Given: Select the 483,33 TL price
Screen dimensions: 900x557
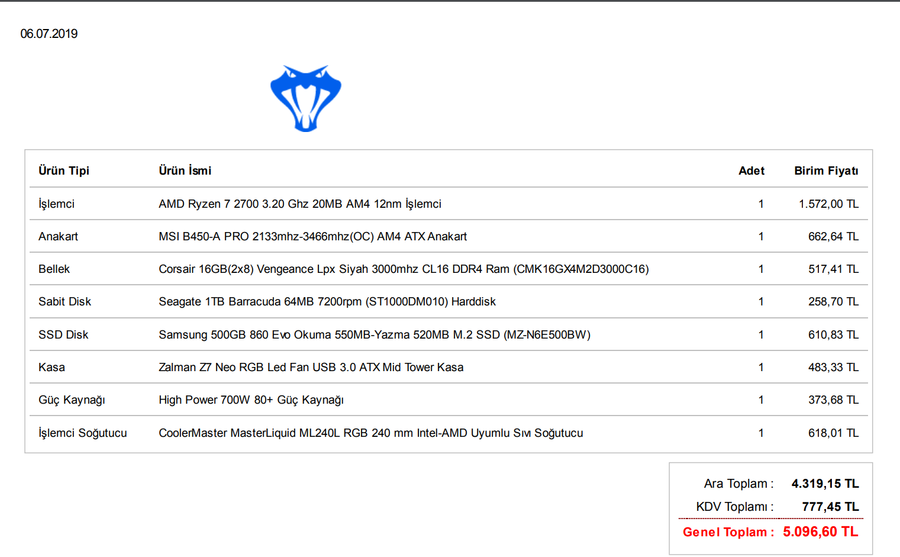Looking at the screenshot, I should [x=833, y=368].
